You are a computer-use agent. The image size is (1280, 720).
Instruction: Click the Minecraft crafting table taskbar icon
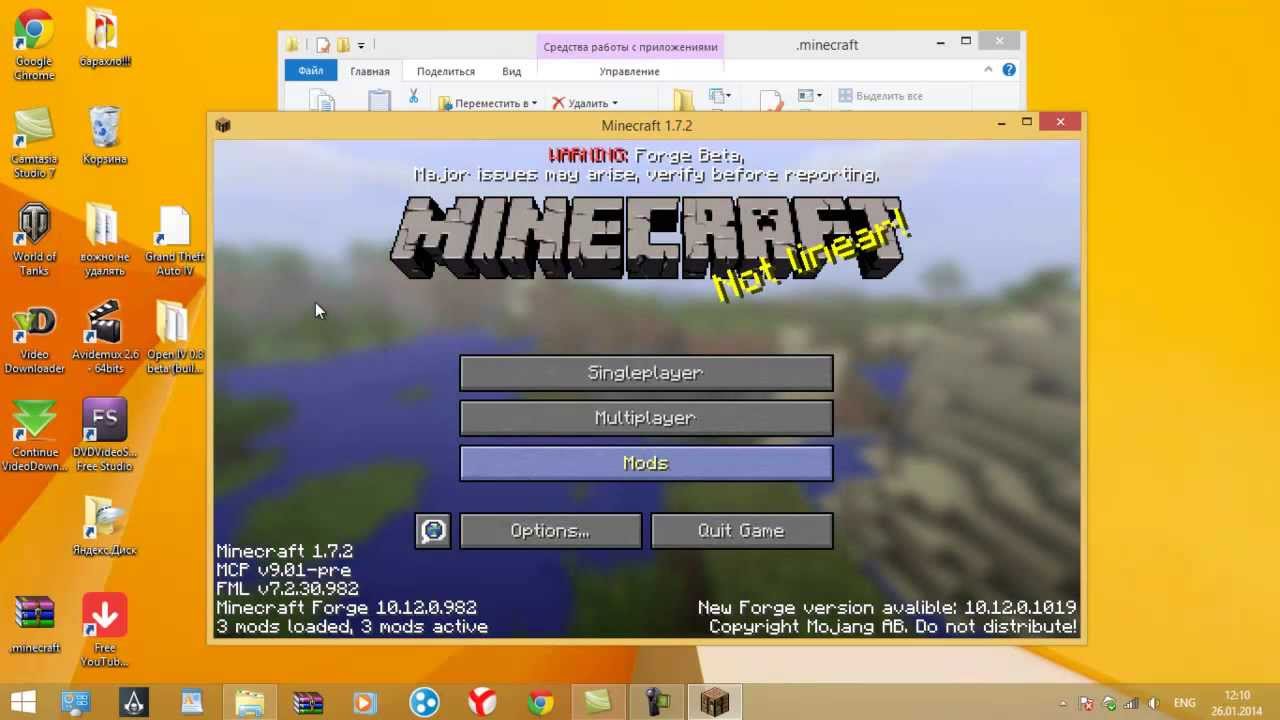pos(715,702)
